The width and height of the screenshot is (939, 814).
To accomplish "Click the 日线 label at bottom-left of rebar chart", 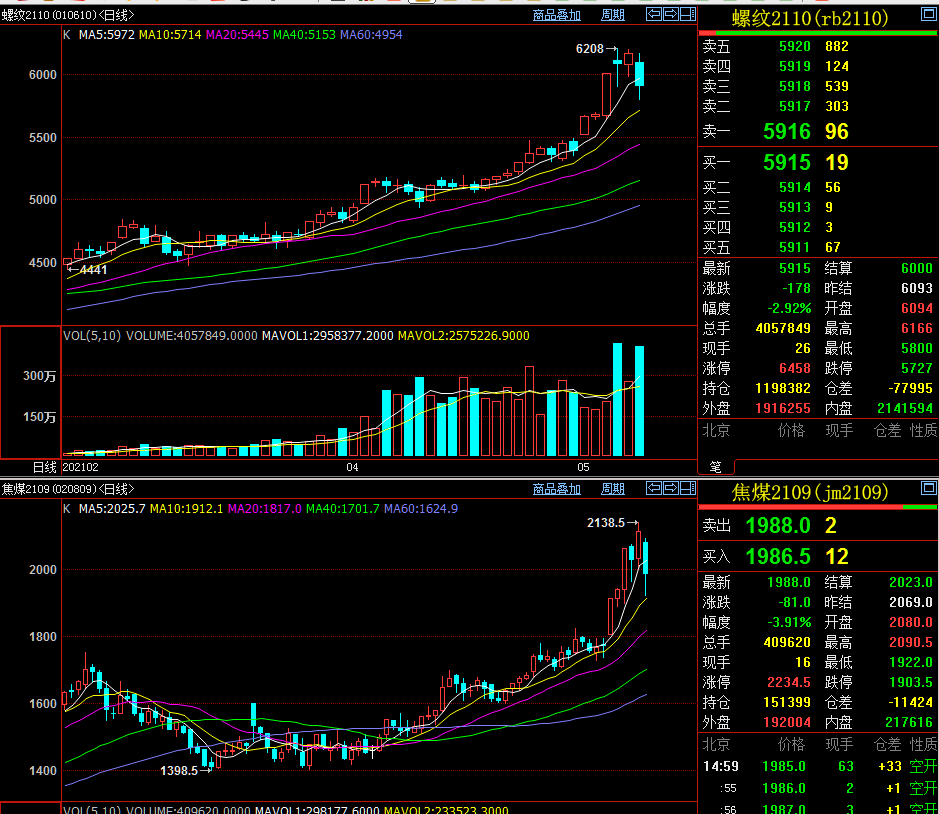I will point(44,467).
